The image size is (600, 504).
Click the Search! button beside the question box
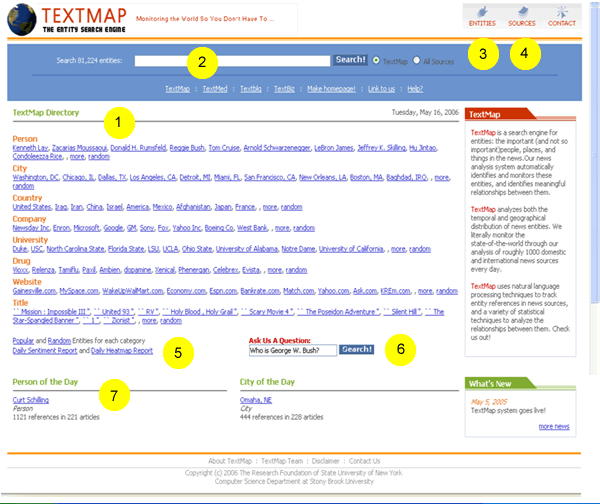point(356,349)
